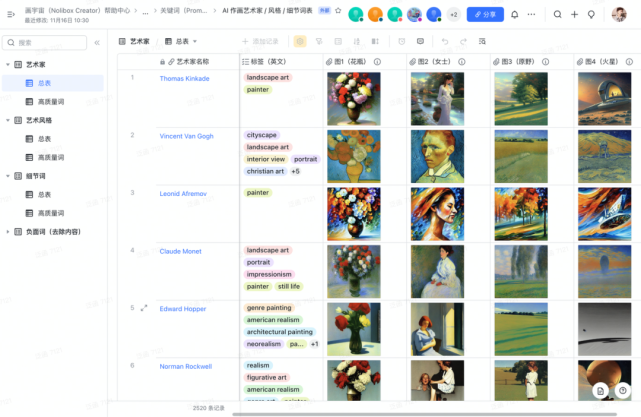The image size is (641, 417).
Task: Open the sort tool icon
Action: point(356,41)
